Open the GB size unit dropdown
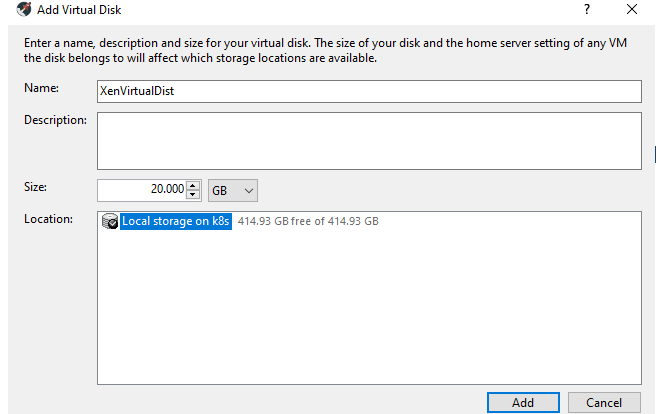The image size is (660, 414). [233, 189]
